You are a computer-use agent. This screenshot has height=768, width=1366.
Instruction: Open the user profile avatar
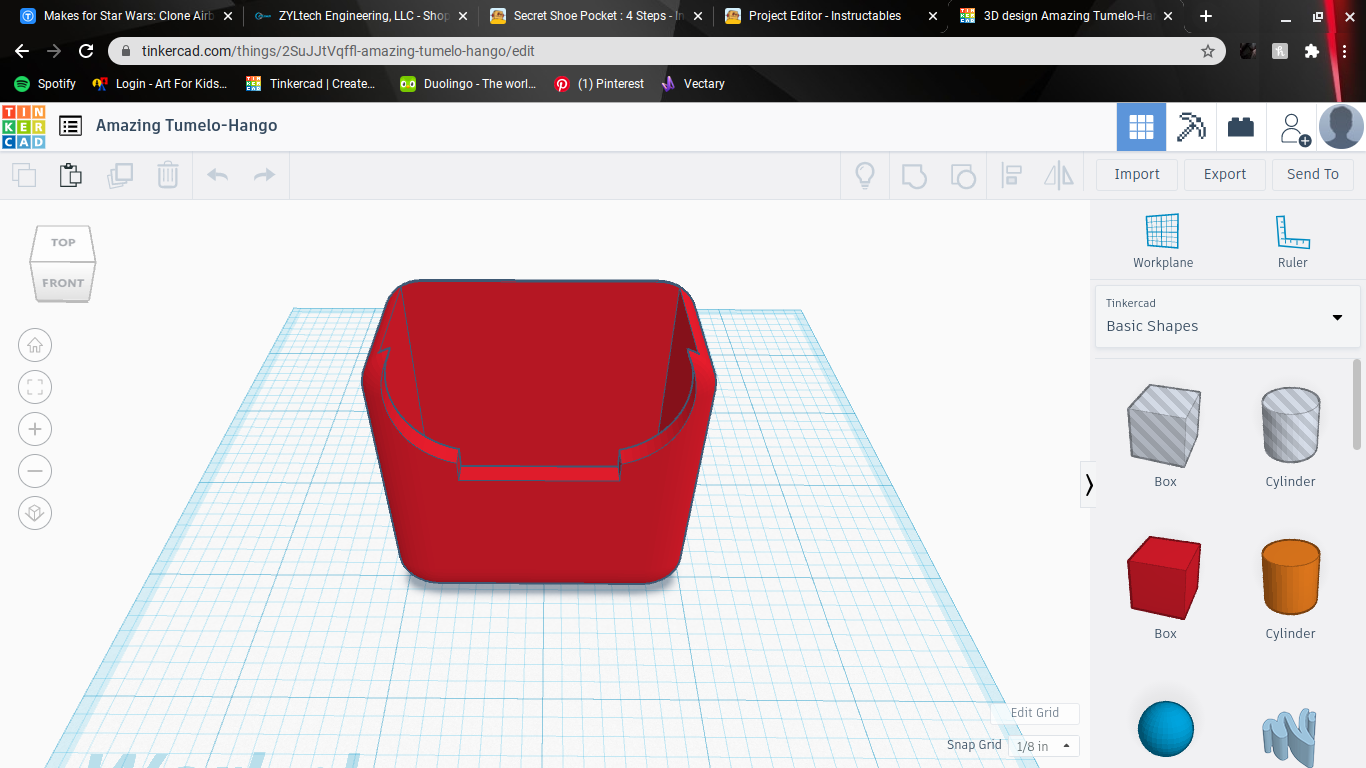pyautogui.click(x=1341, y=127)
